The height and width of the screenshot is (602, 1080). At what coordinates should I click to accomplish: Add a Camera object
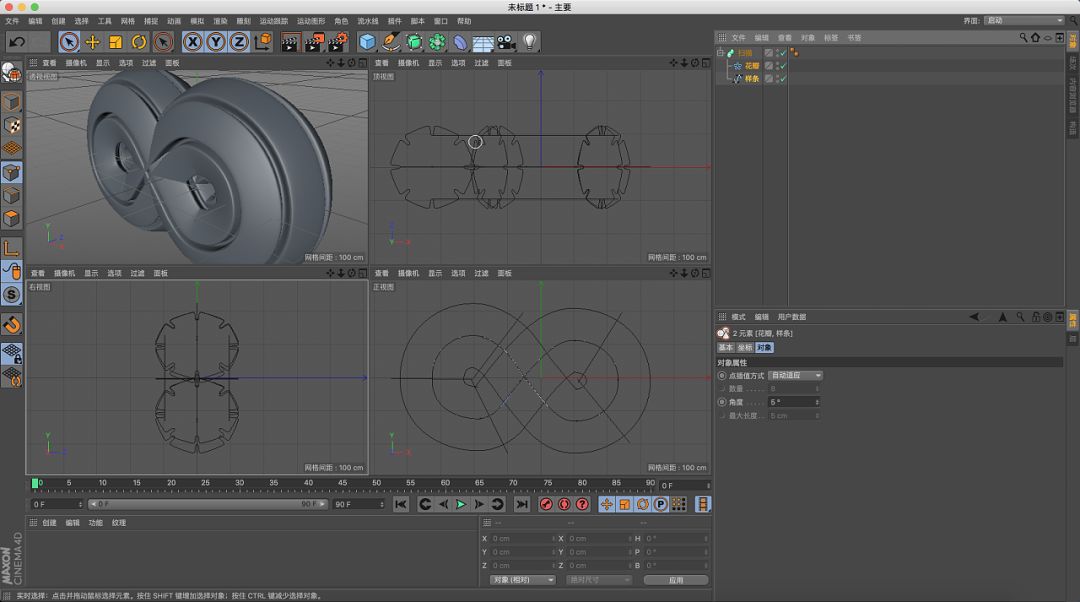click(507, 42)
